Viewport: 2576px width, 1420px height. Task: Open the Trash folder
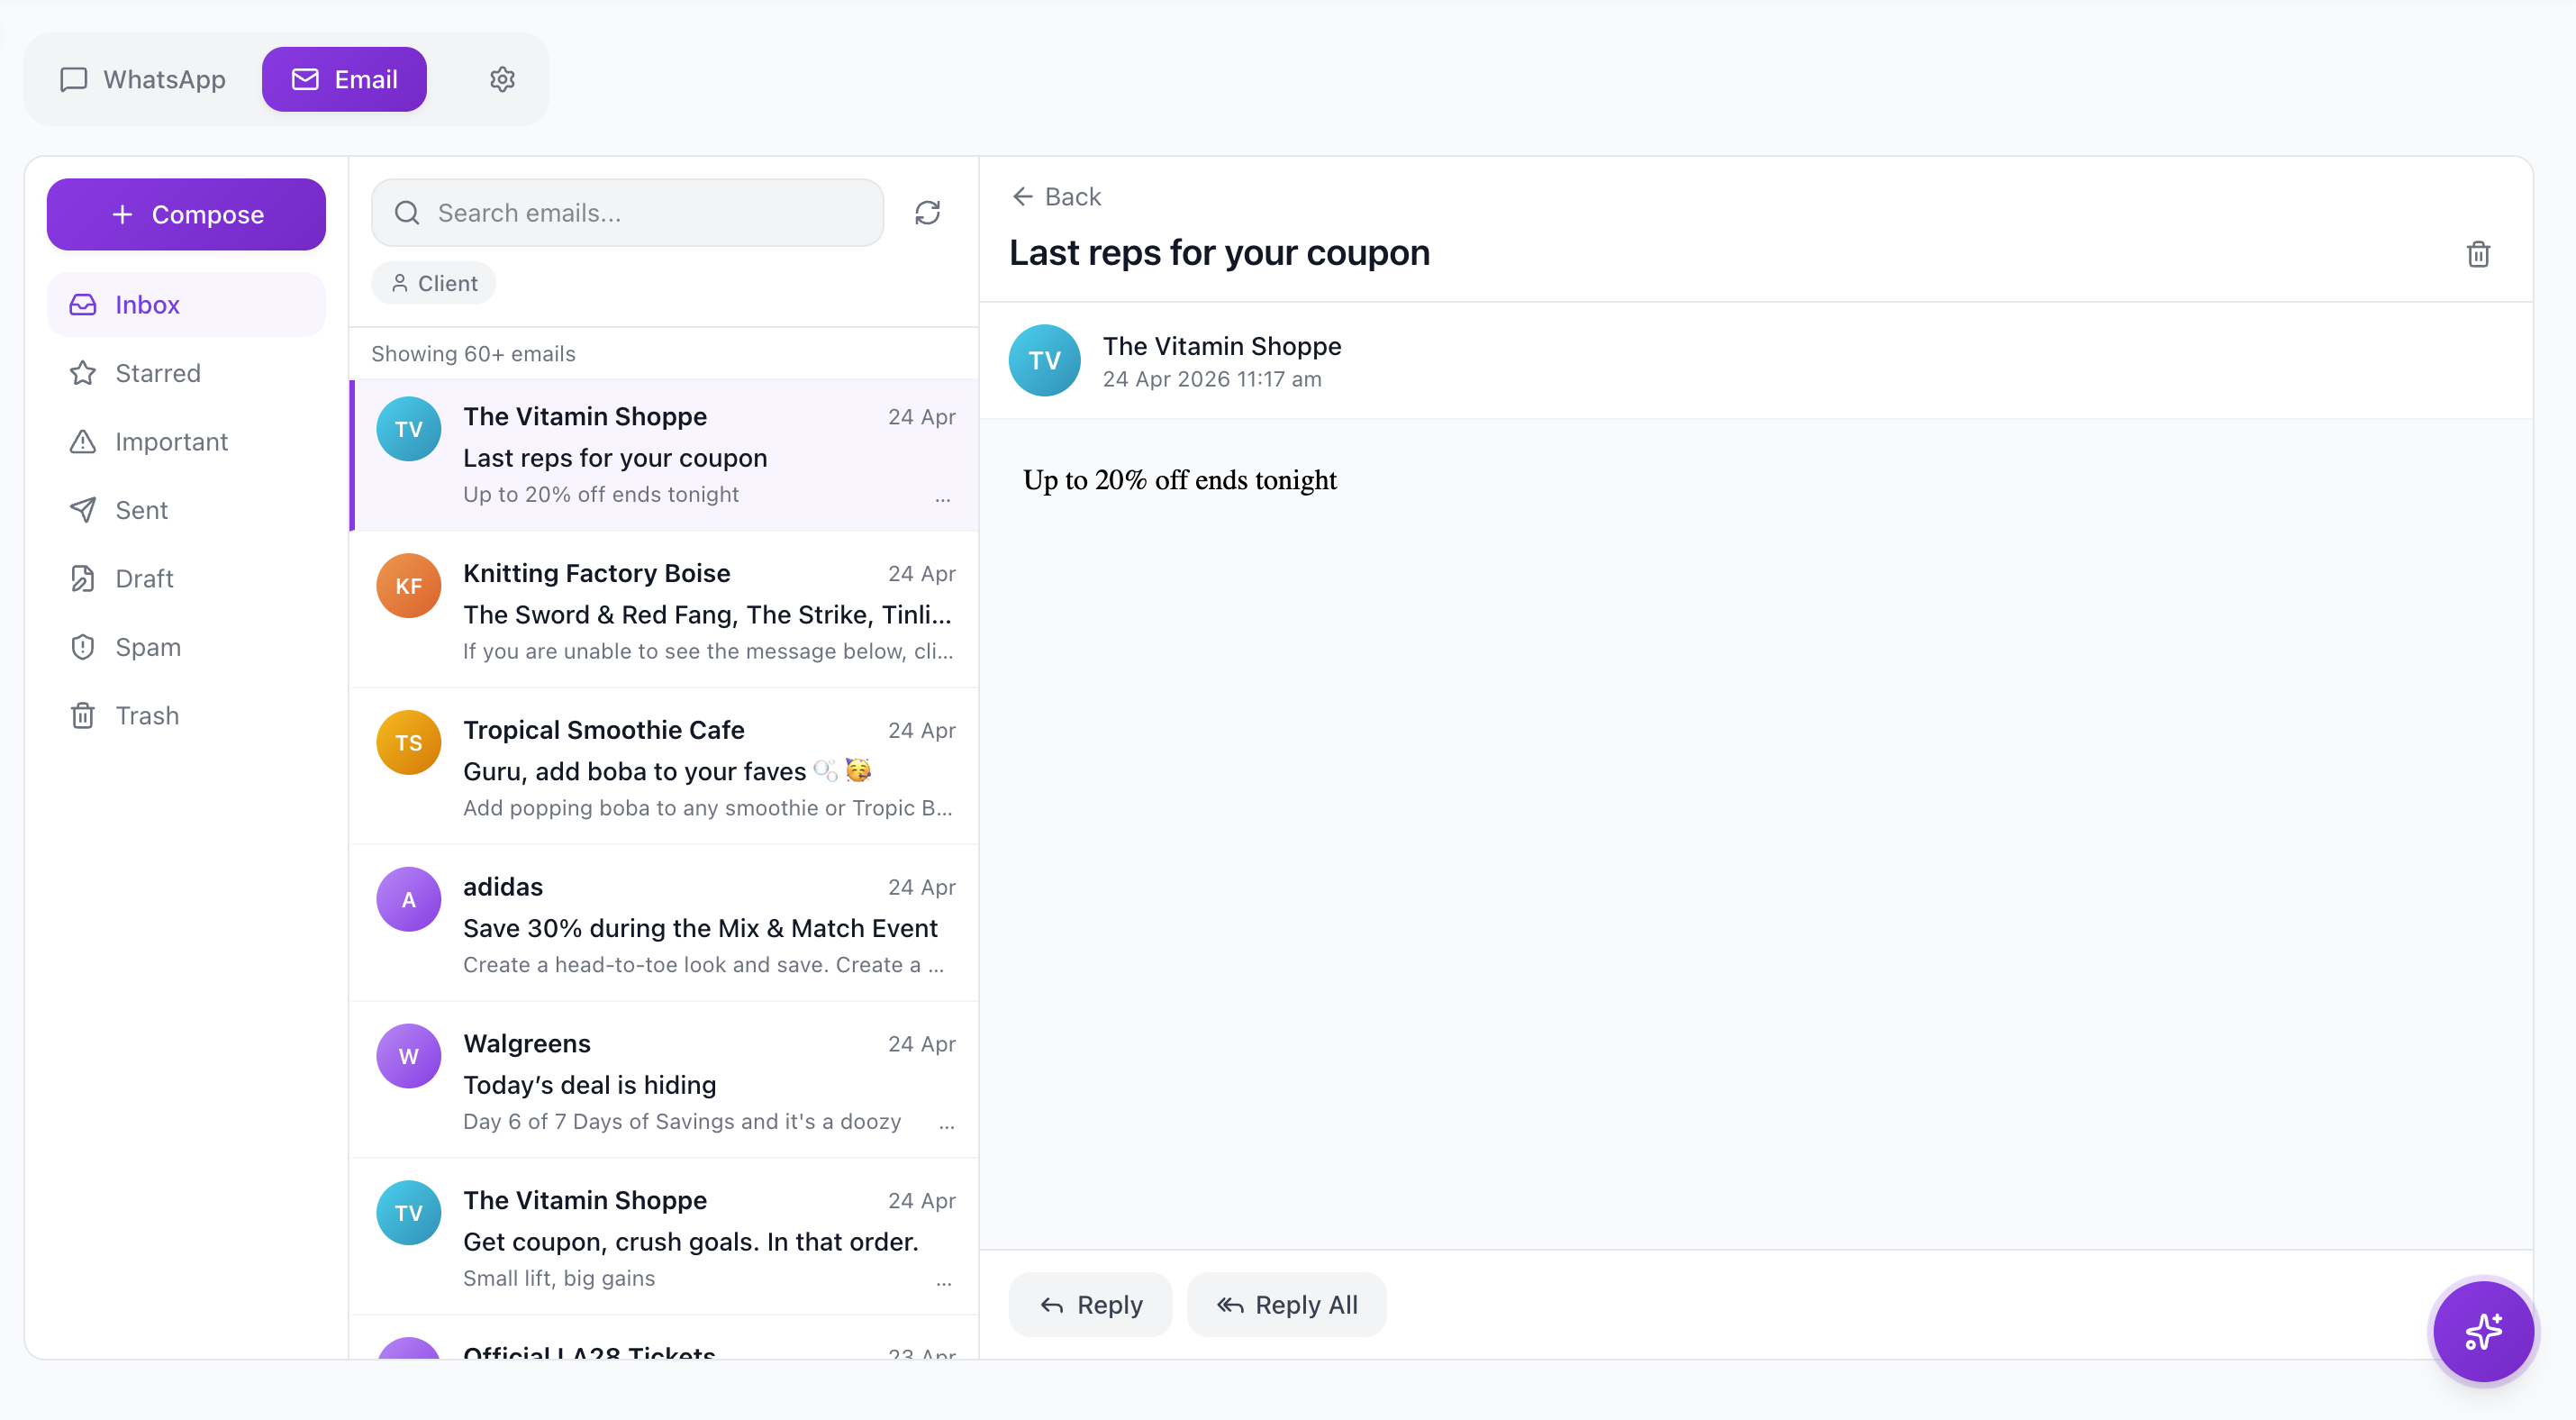coord(186,716)
